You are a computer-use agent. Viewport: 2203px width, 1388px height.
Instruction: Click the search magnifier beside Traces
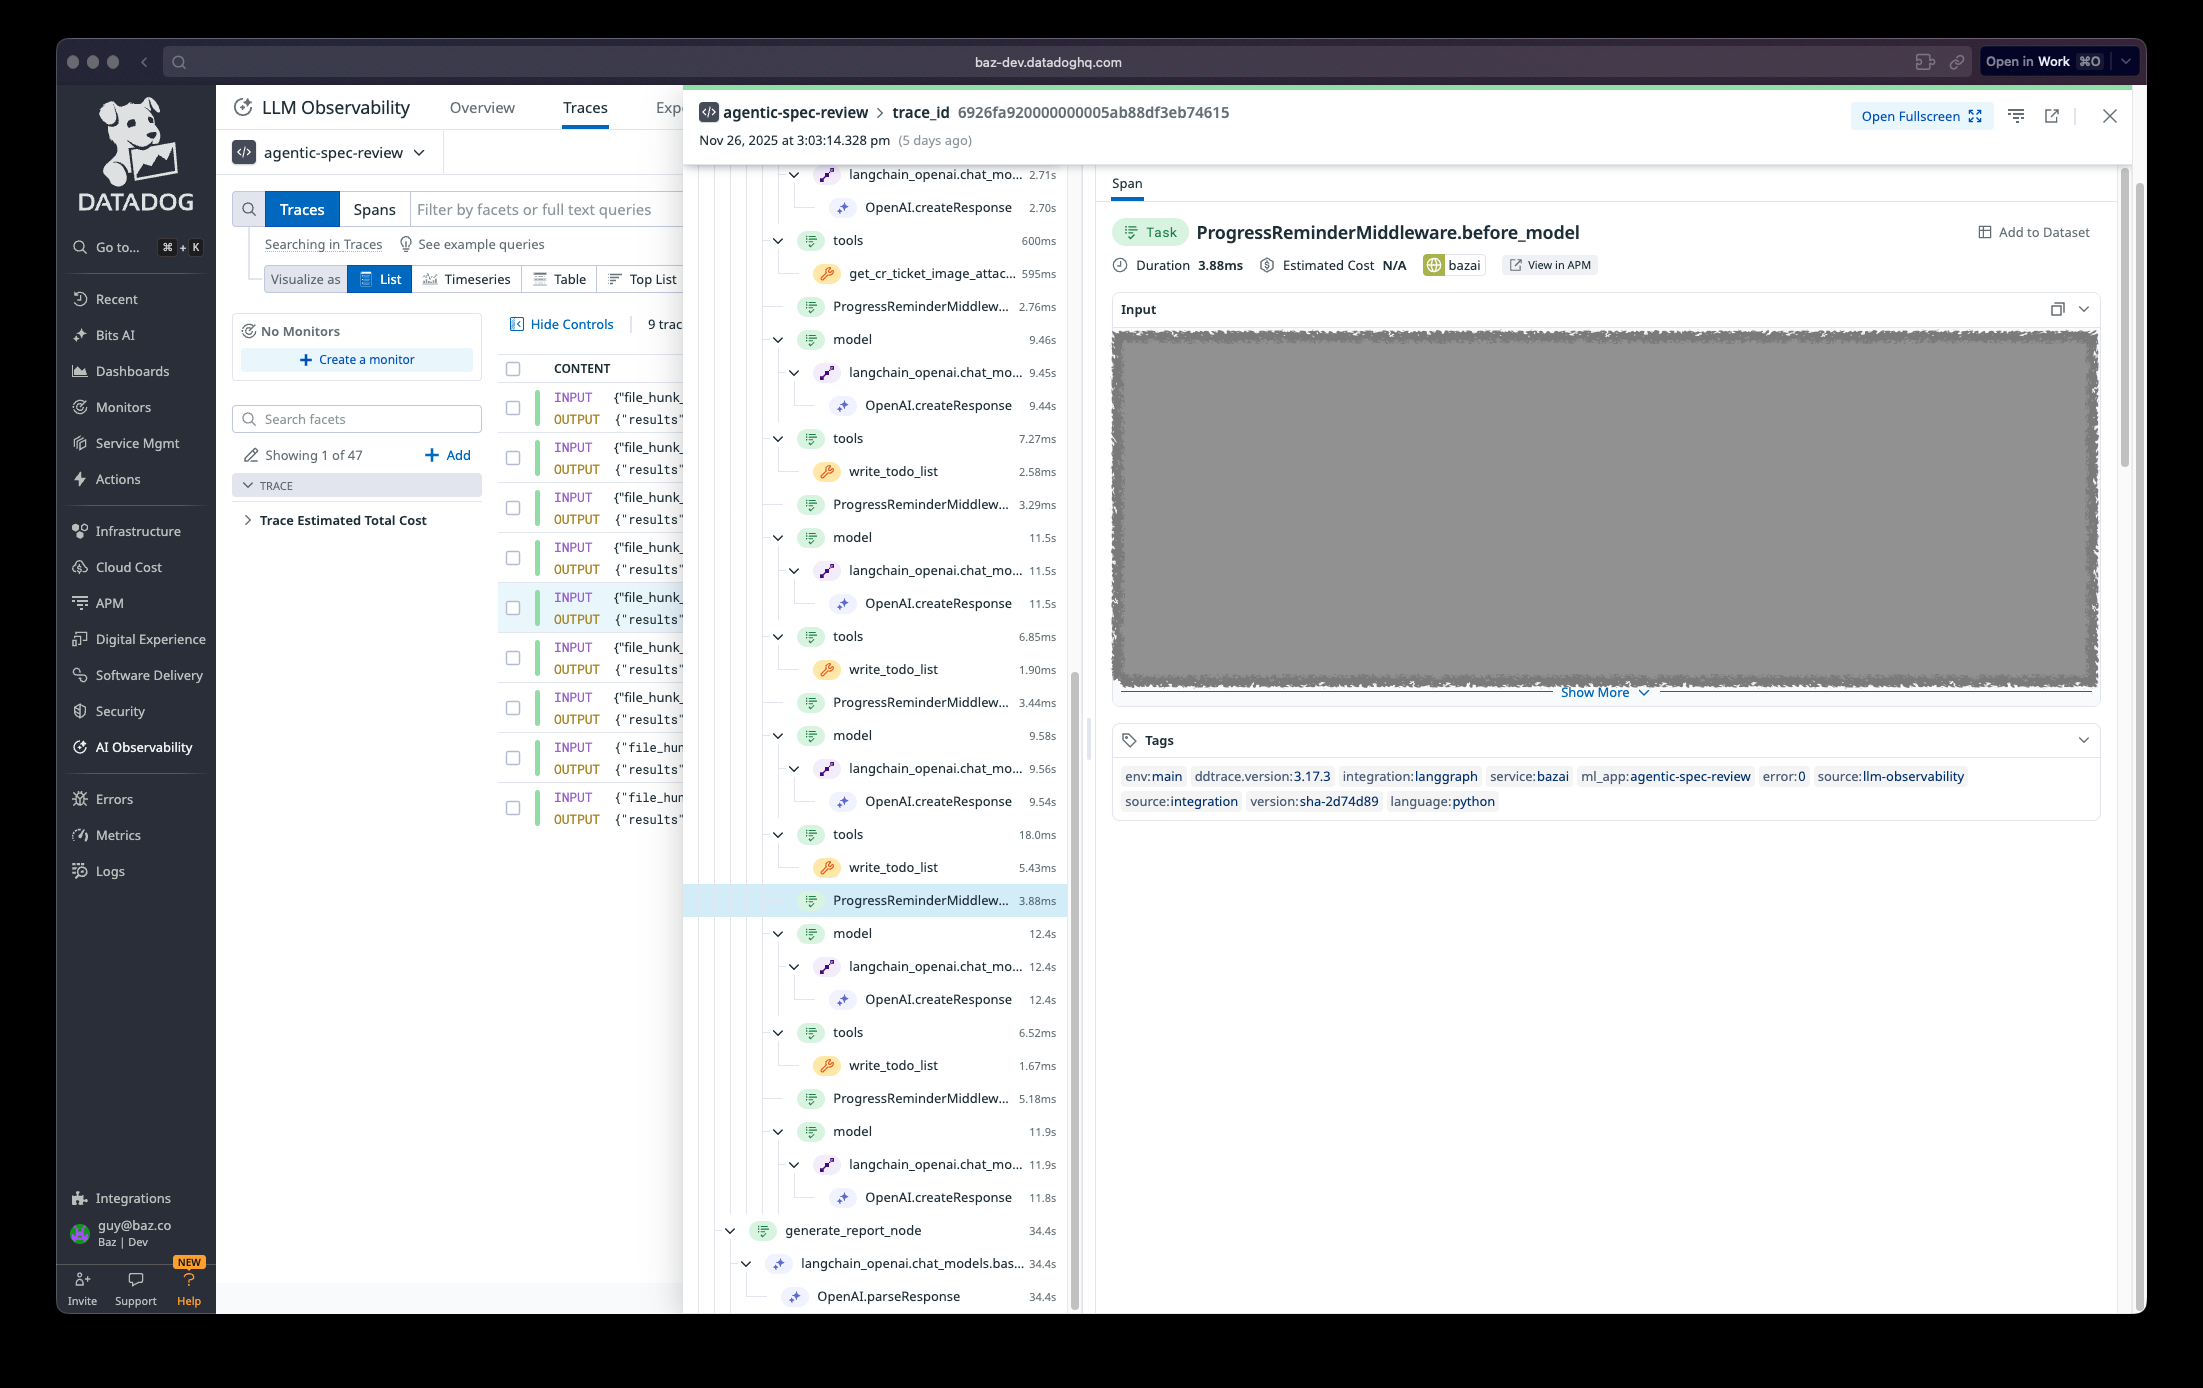[249, 209]
